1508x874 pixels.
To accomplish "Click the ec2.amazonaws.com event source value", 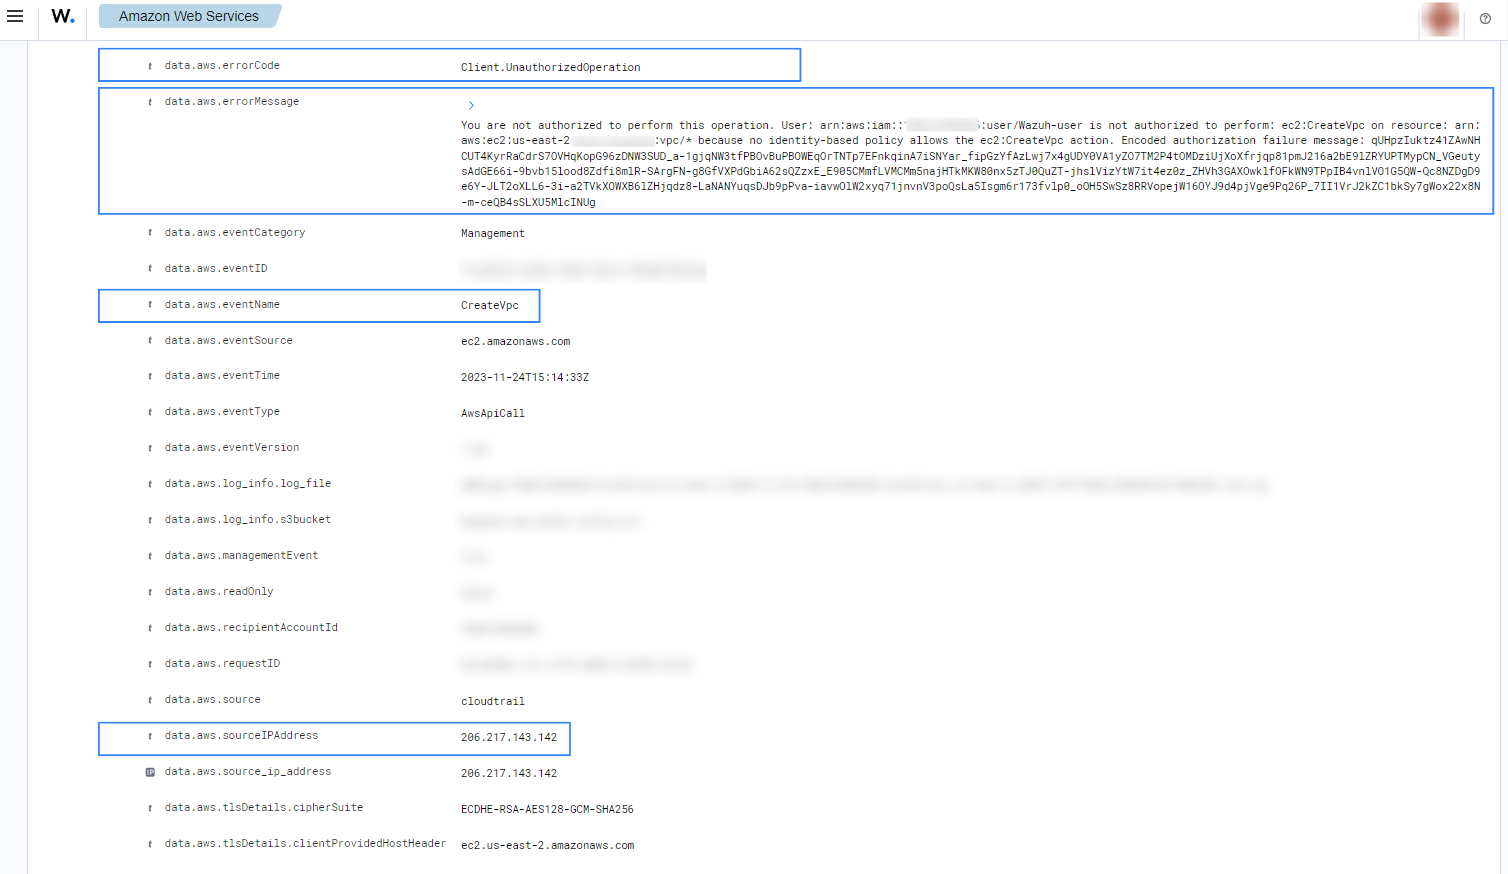I will [x=515, y=342].
